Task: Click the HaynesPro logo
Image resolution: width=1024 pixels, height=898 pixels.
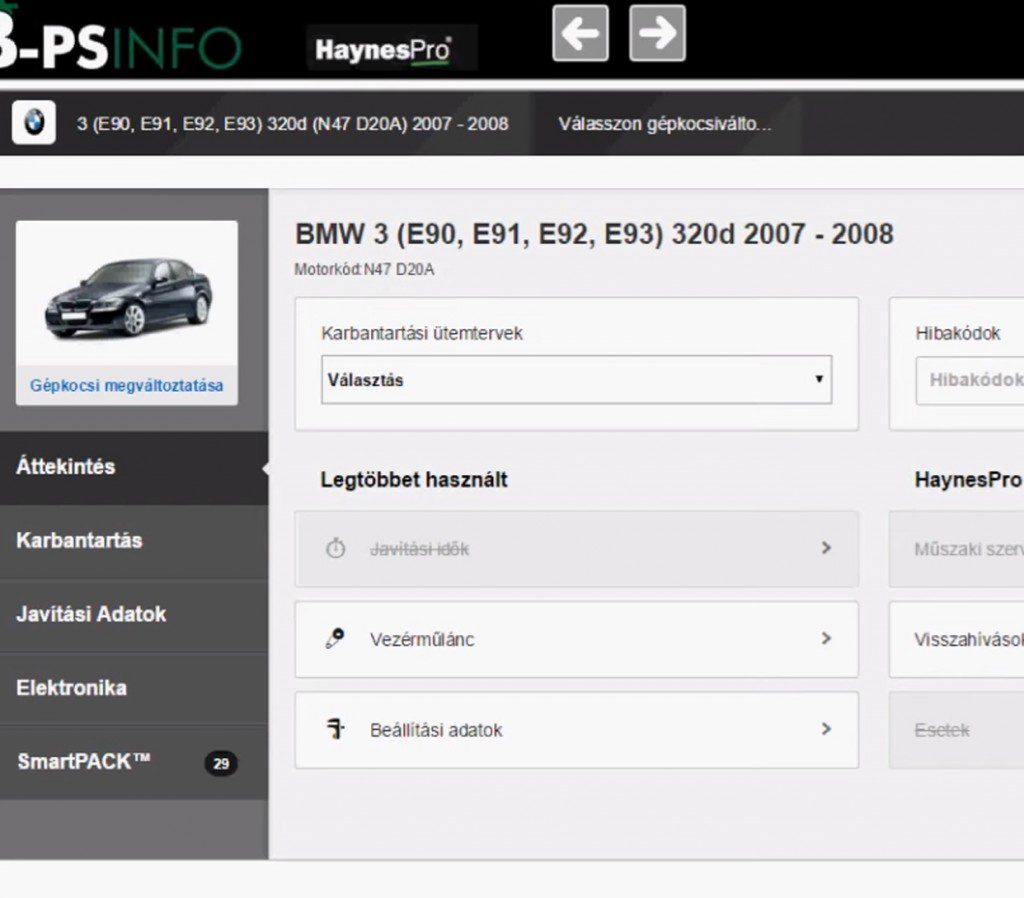Action: 383,50
